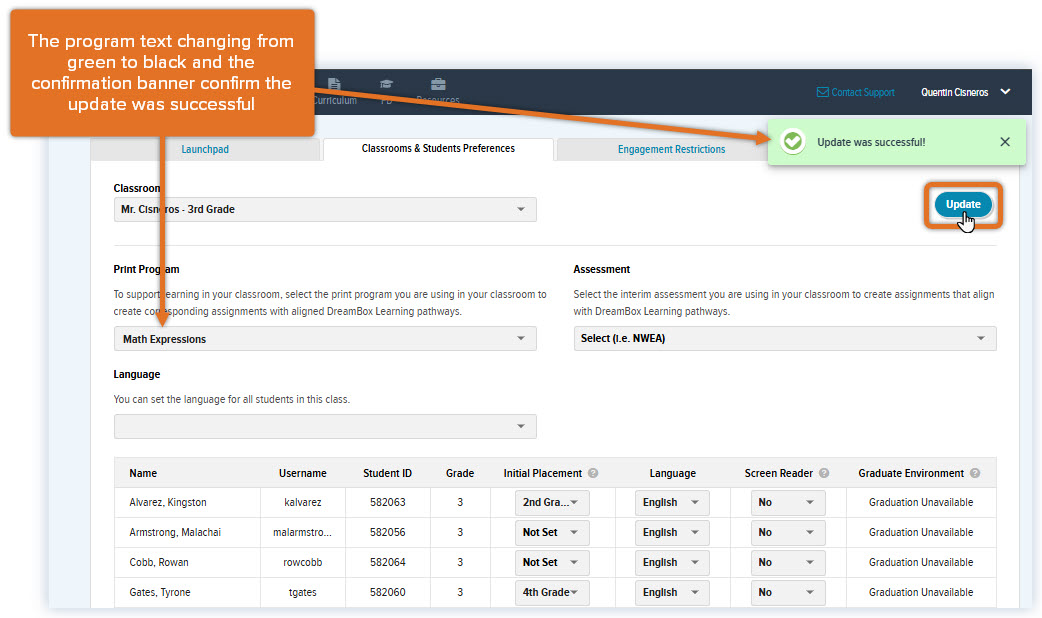1042x618 pixels.
Task: Click Graduation Unavailable for Alvarez Kingston
Action: coord(920,502)
